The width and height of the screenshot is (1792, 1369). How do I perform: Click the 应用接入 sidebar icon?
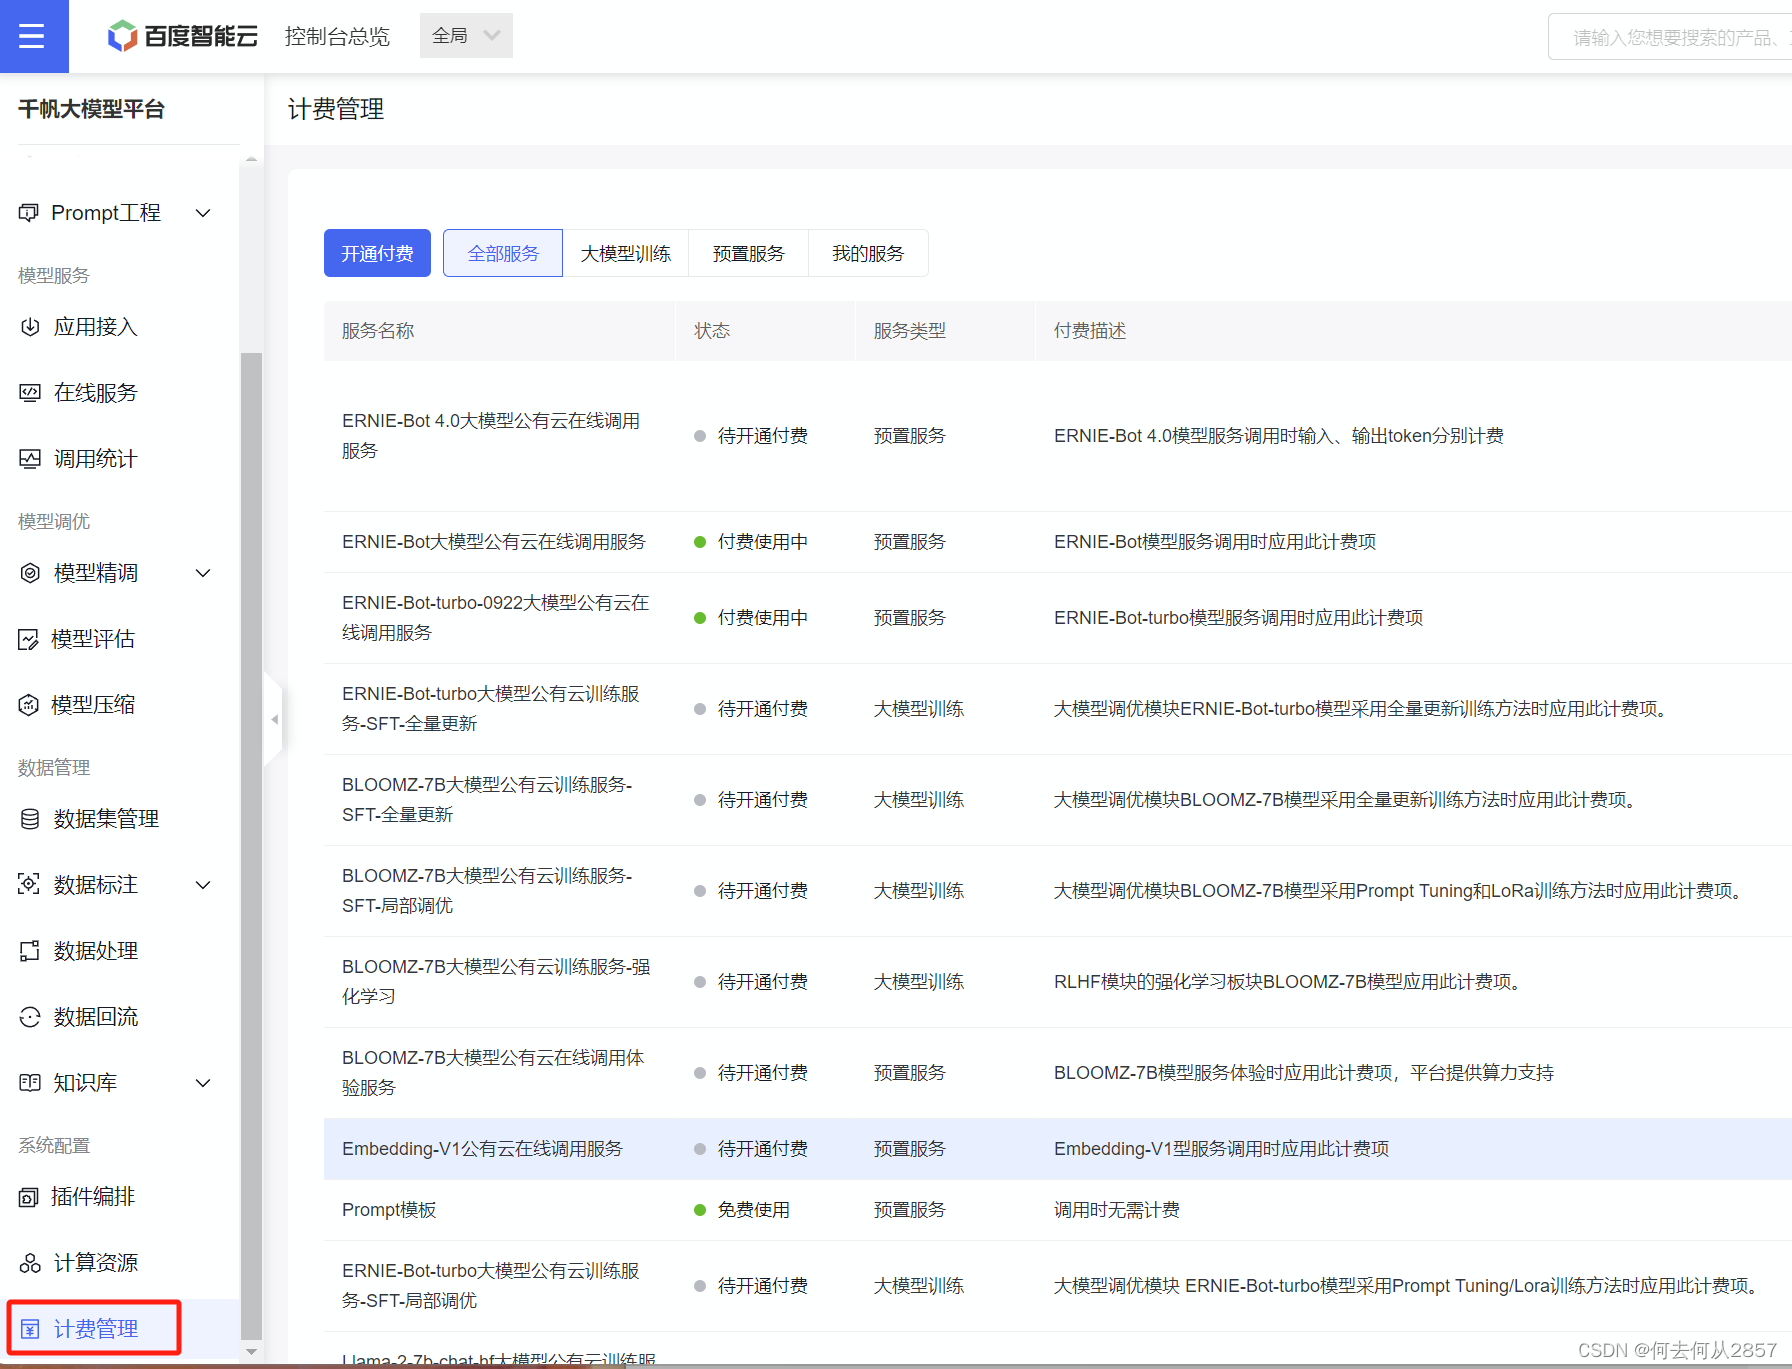30,327
